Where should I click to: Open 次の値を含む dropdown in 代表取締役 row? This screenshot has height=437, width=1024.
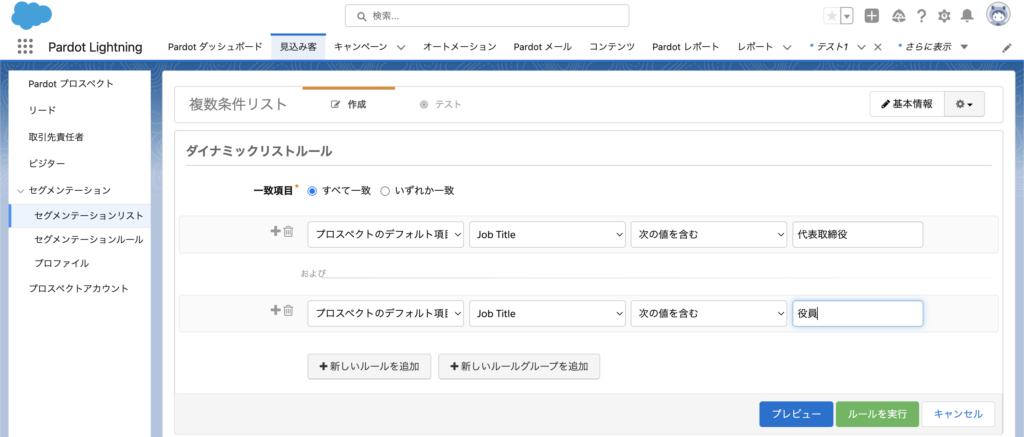709,235
